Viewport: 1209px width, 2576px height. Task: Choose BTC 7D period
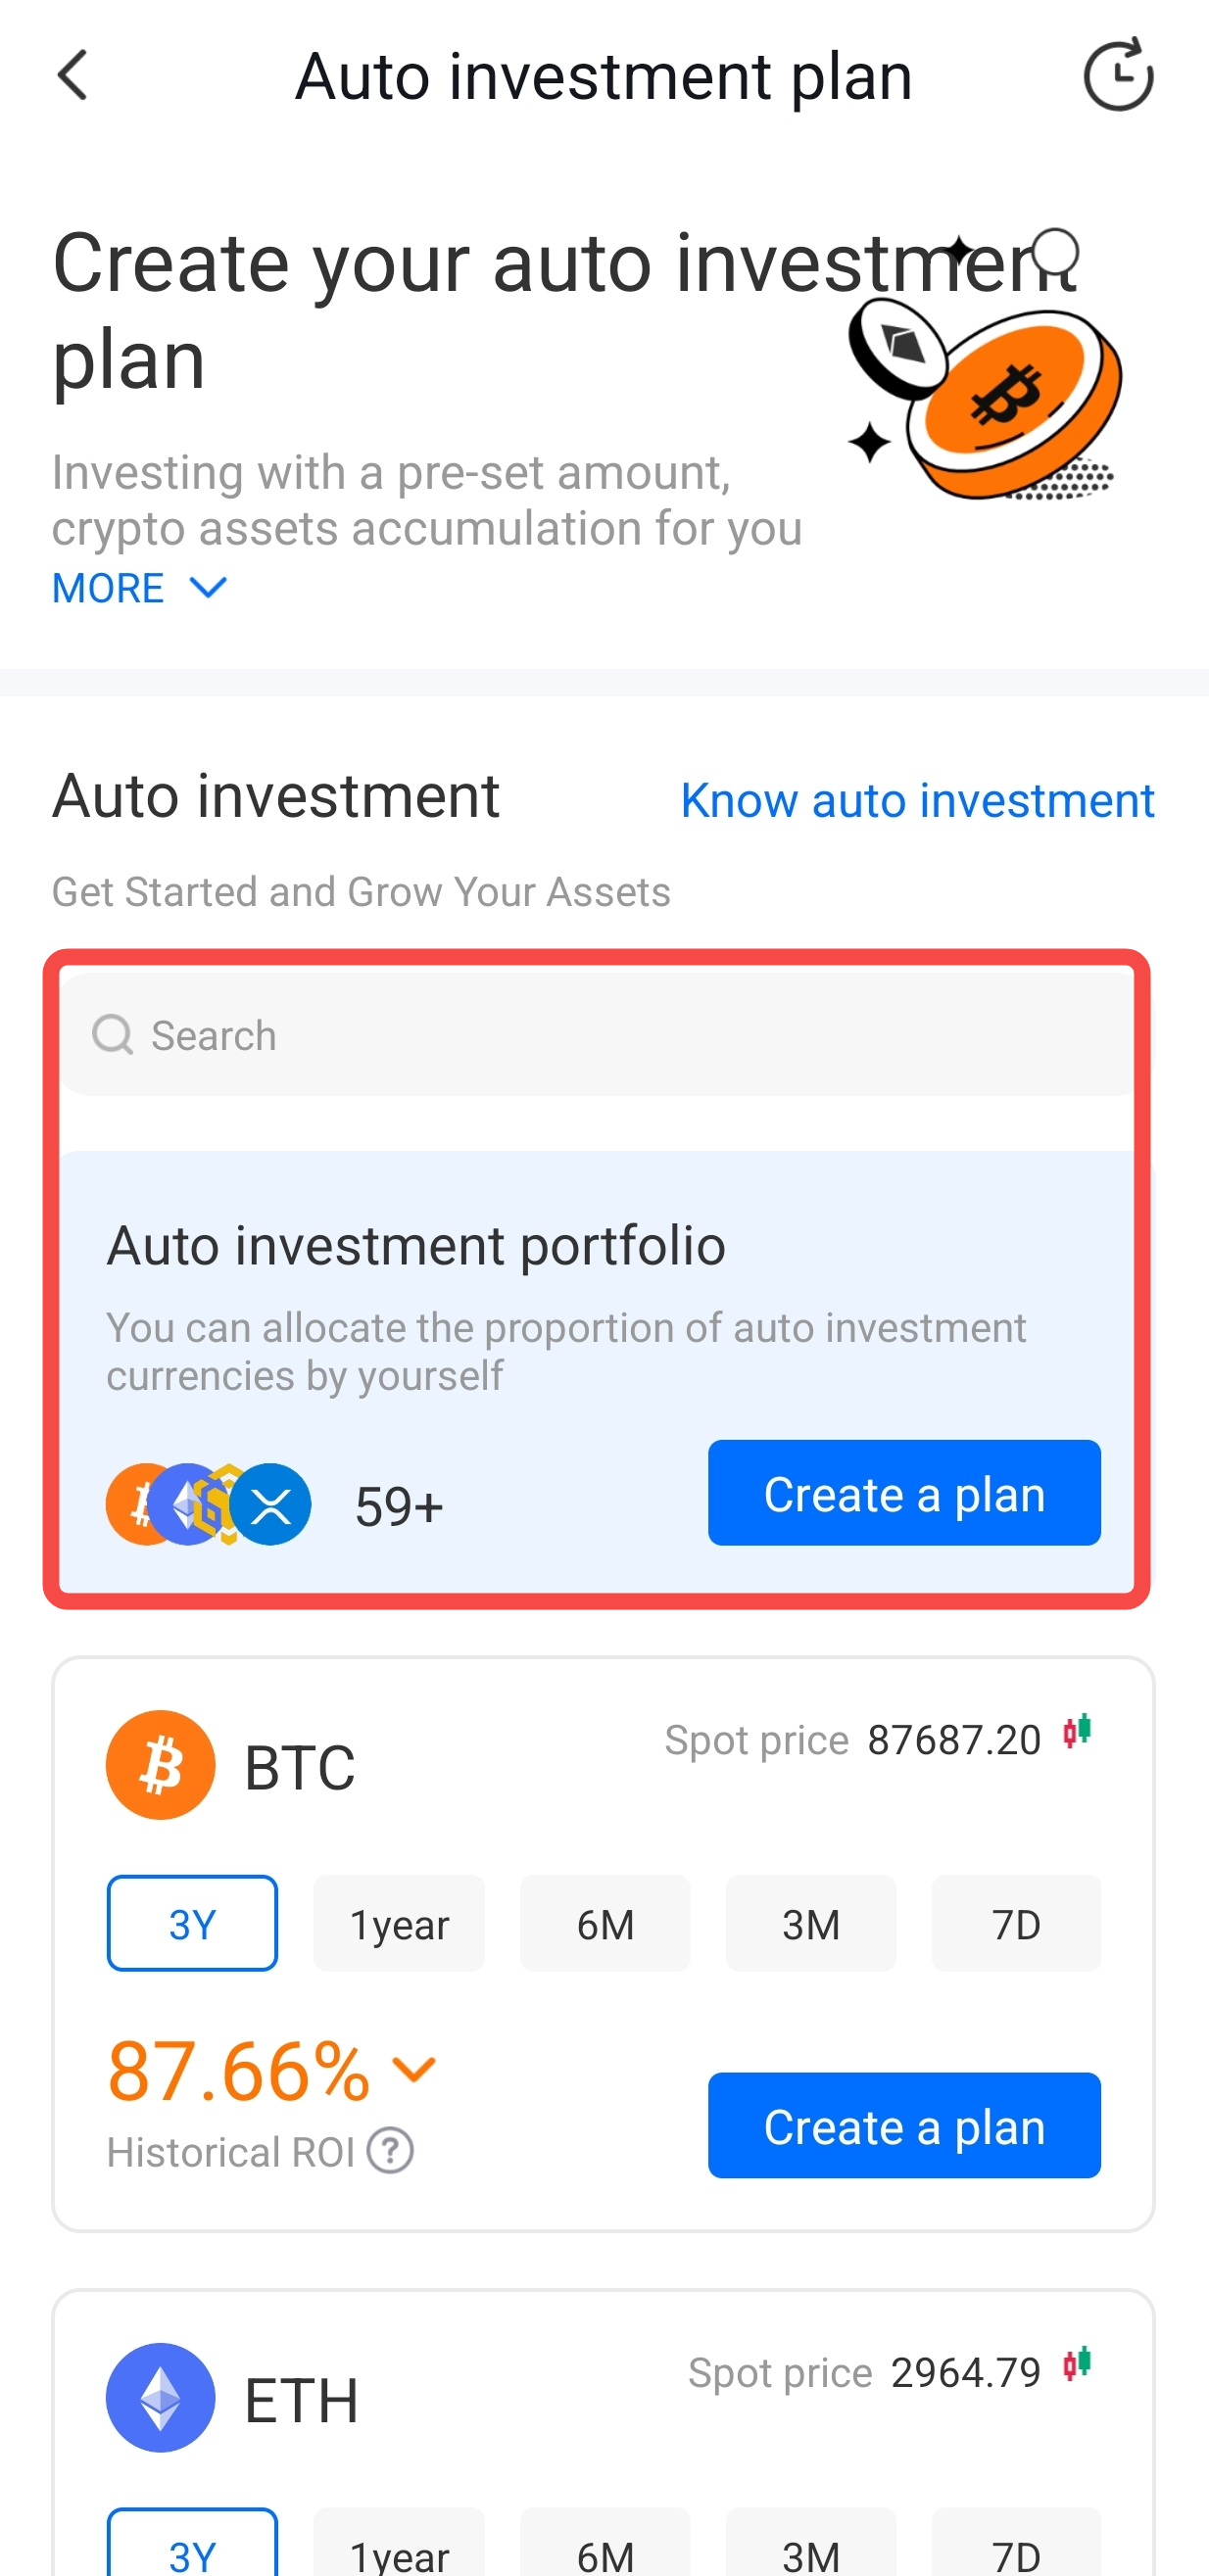1015,1923
